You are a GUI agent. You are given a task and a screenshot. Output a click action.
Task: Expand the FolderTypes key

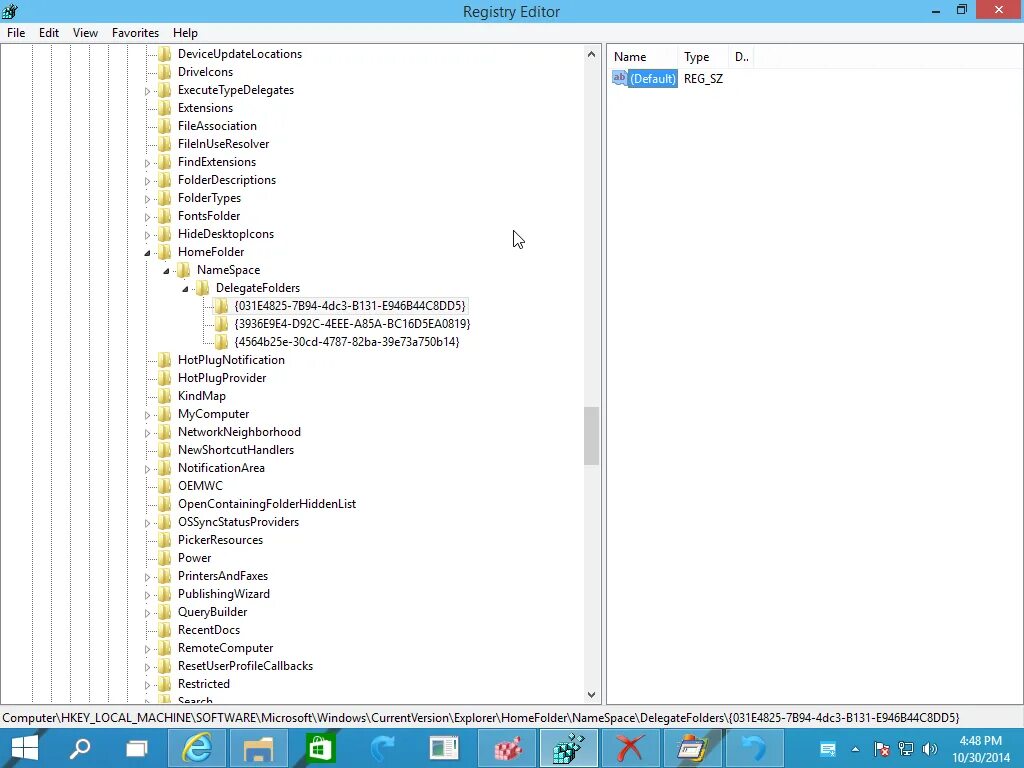pyautogui.click(x=147, y=199)
